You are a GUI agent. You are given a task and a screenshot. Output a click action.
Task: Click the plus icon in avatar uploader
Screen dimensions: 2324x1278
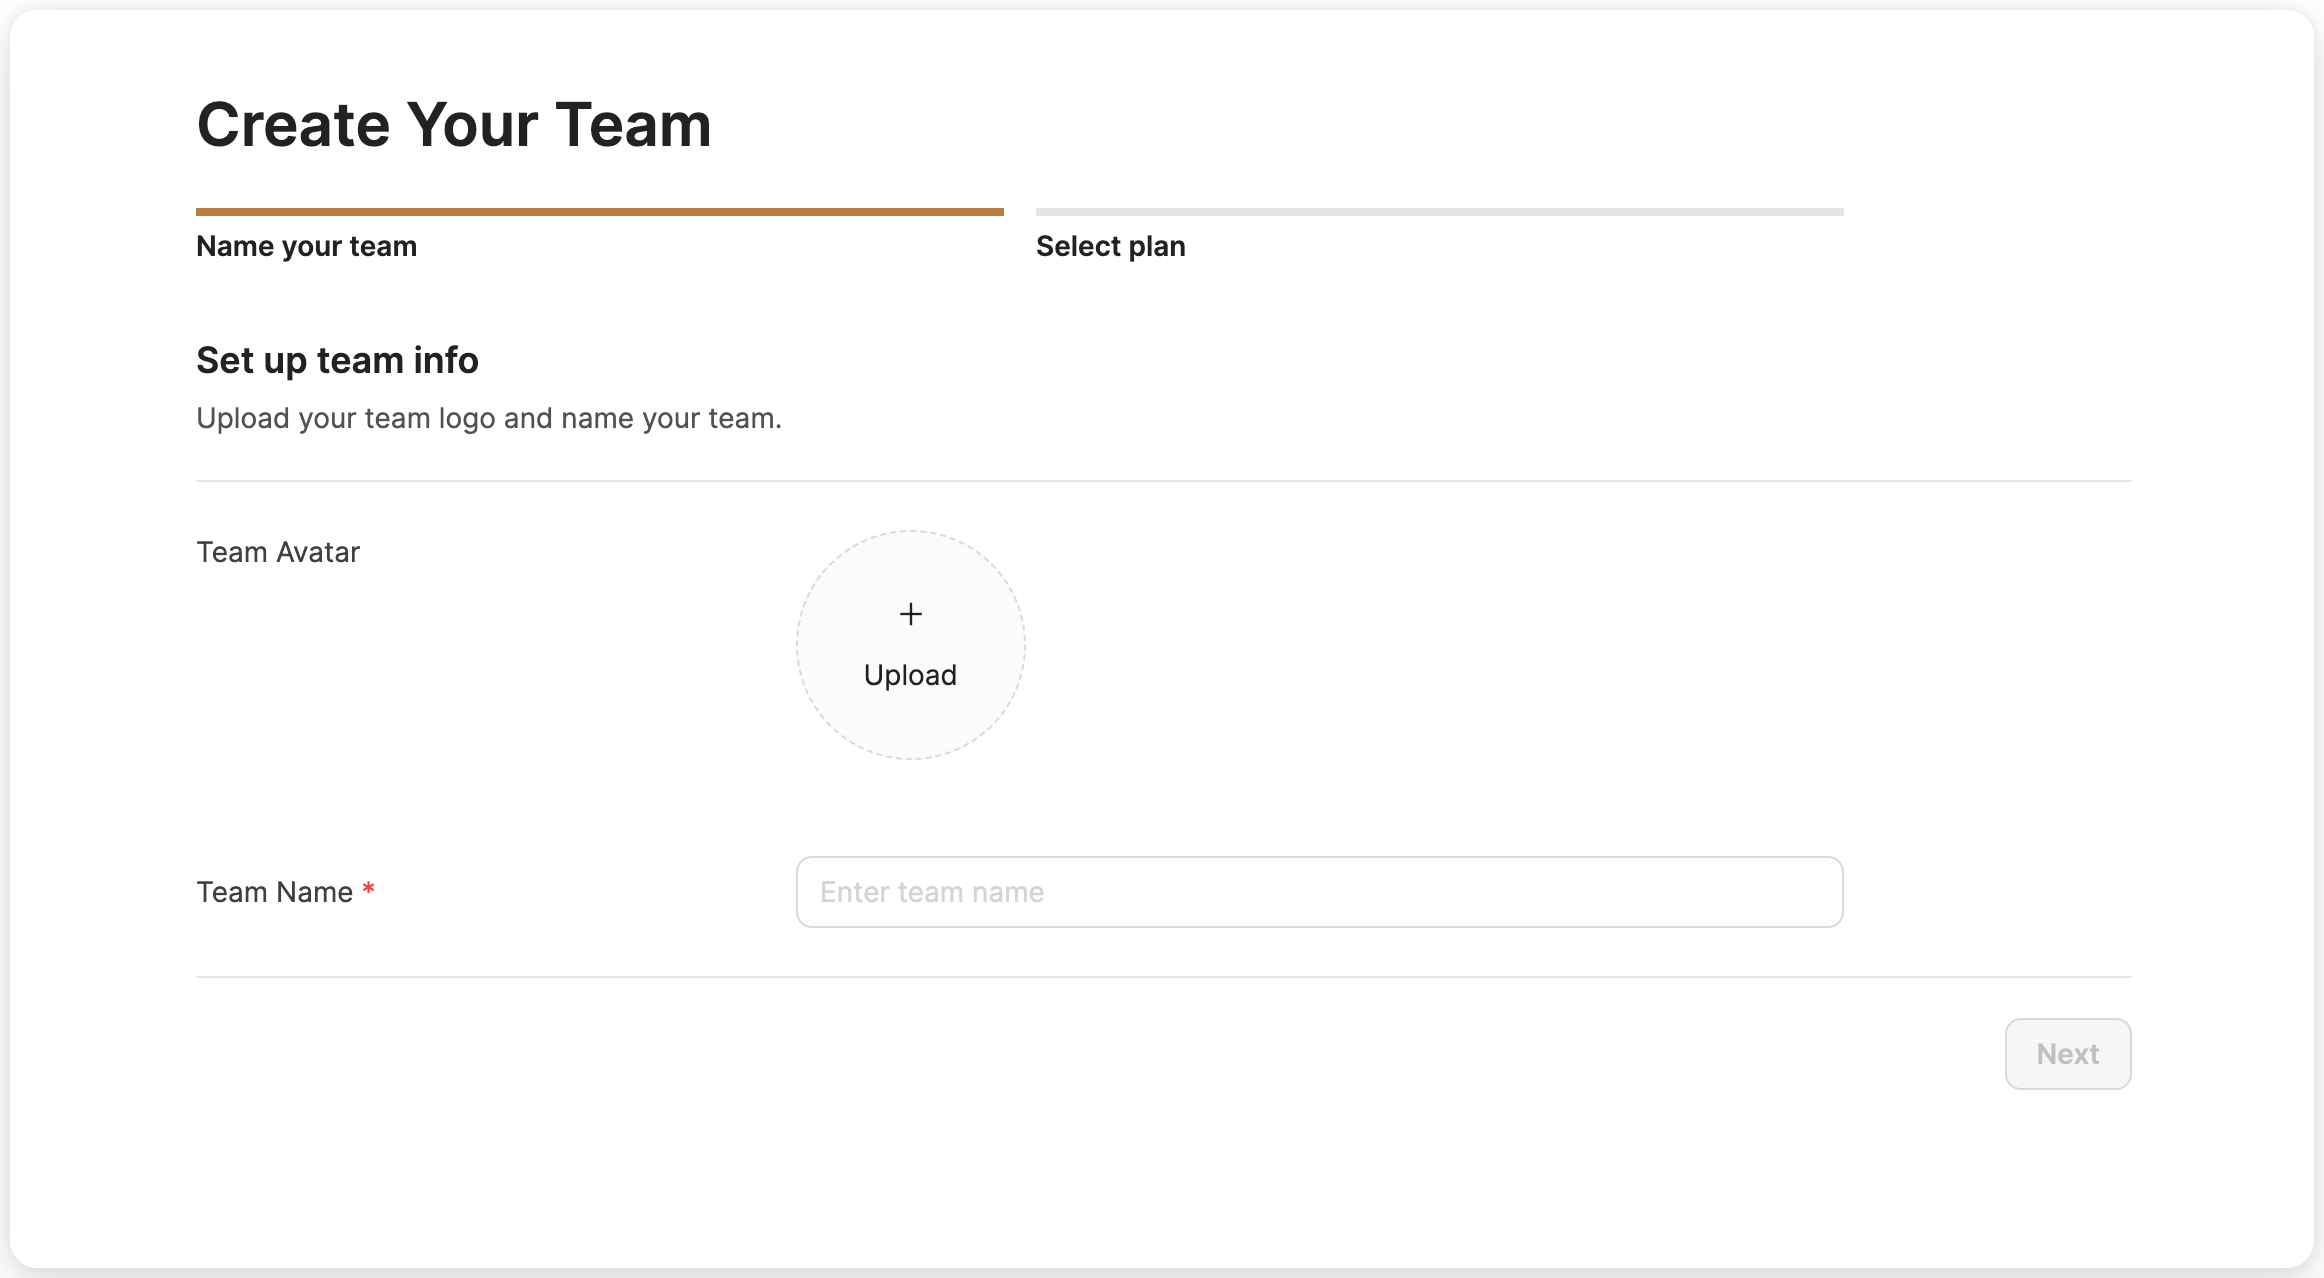910,614
